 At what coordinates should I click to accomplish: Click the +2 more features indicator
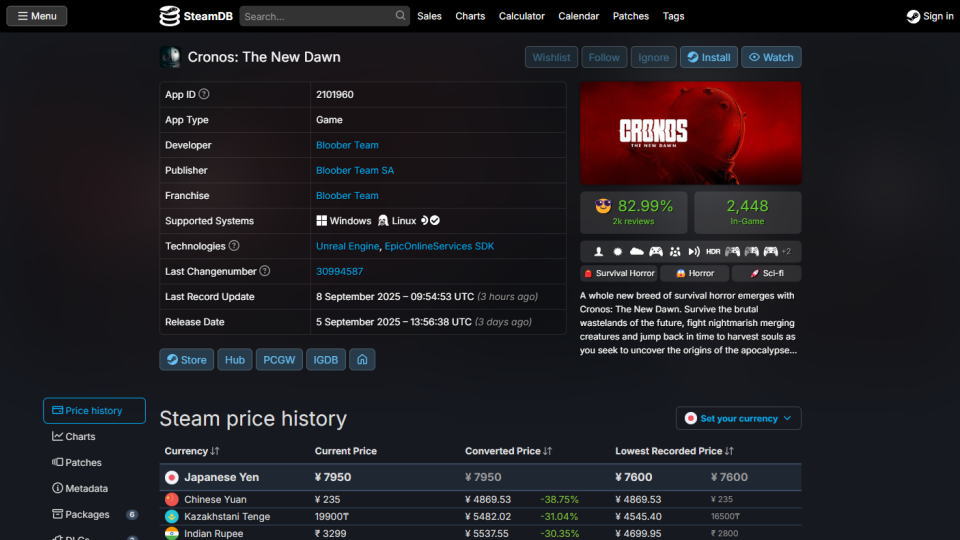[786, 251]
